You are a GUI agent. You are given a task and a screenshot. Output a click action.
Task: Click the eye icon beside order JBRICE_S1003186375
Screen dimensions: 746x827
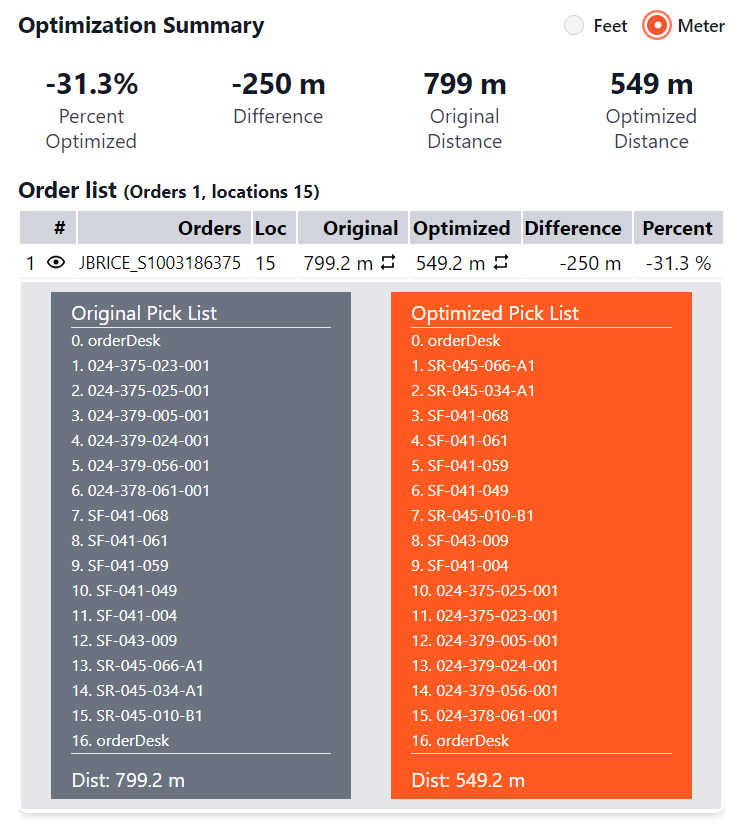click(56, 264)
